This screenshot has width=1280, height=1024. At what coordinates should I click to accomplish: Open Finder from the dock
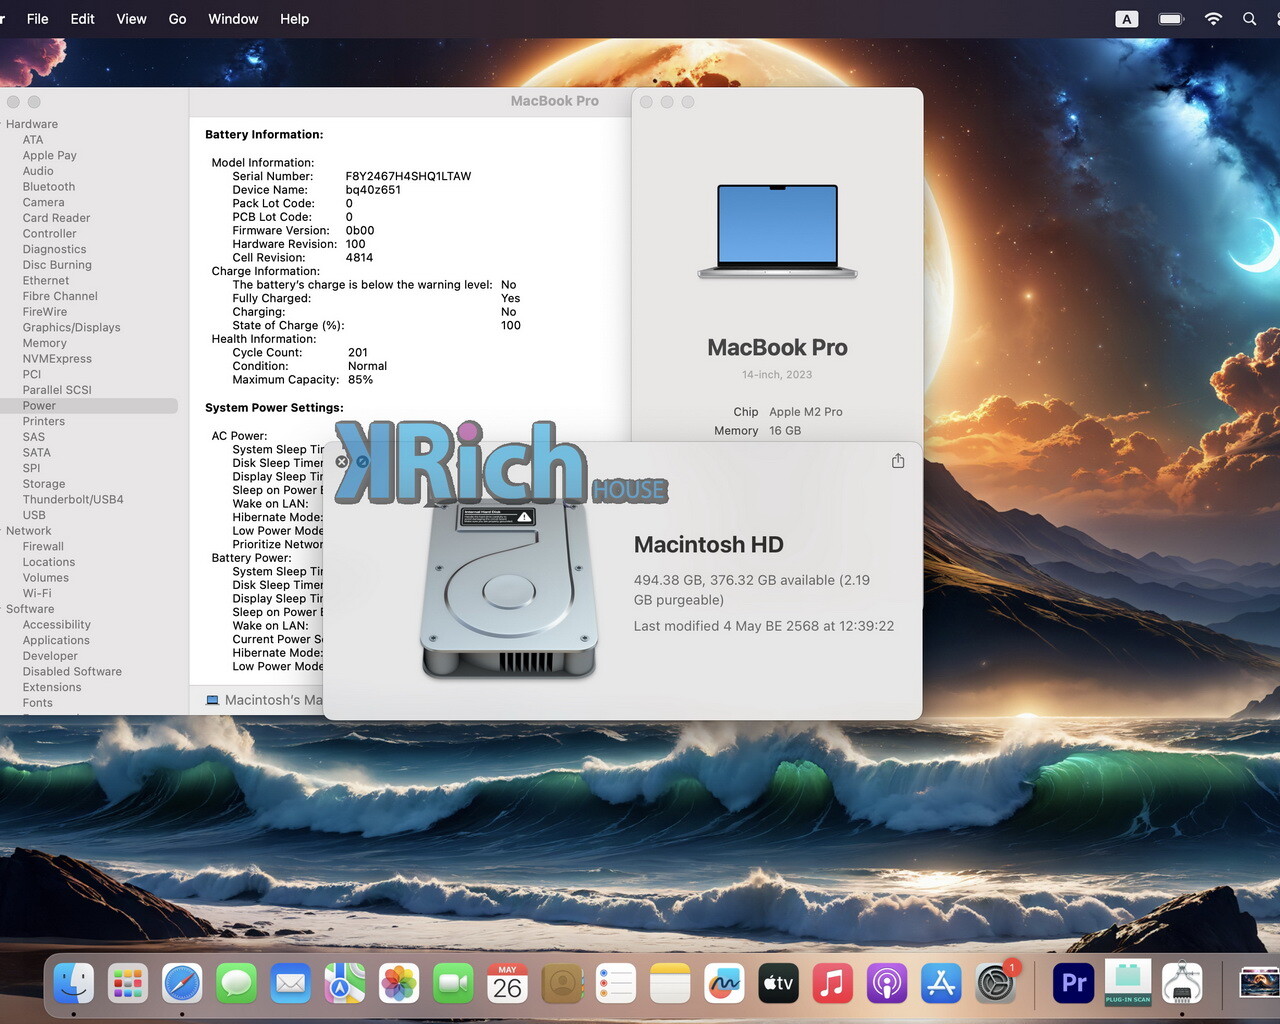pyautogui.click(x=74, y=984)
